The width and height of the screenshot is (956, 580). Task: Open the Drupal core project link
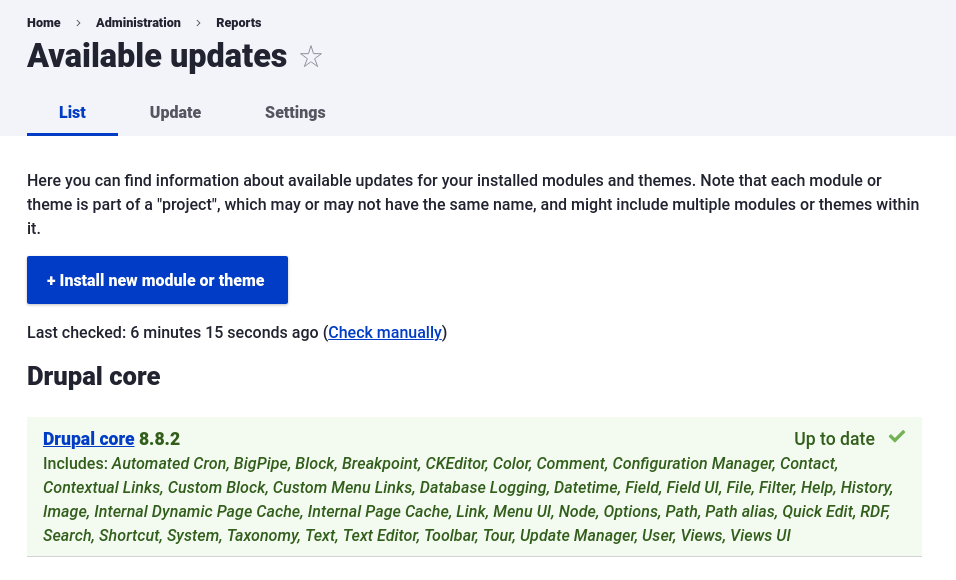click(89, 439)
